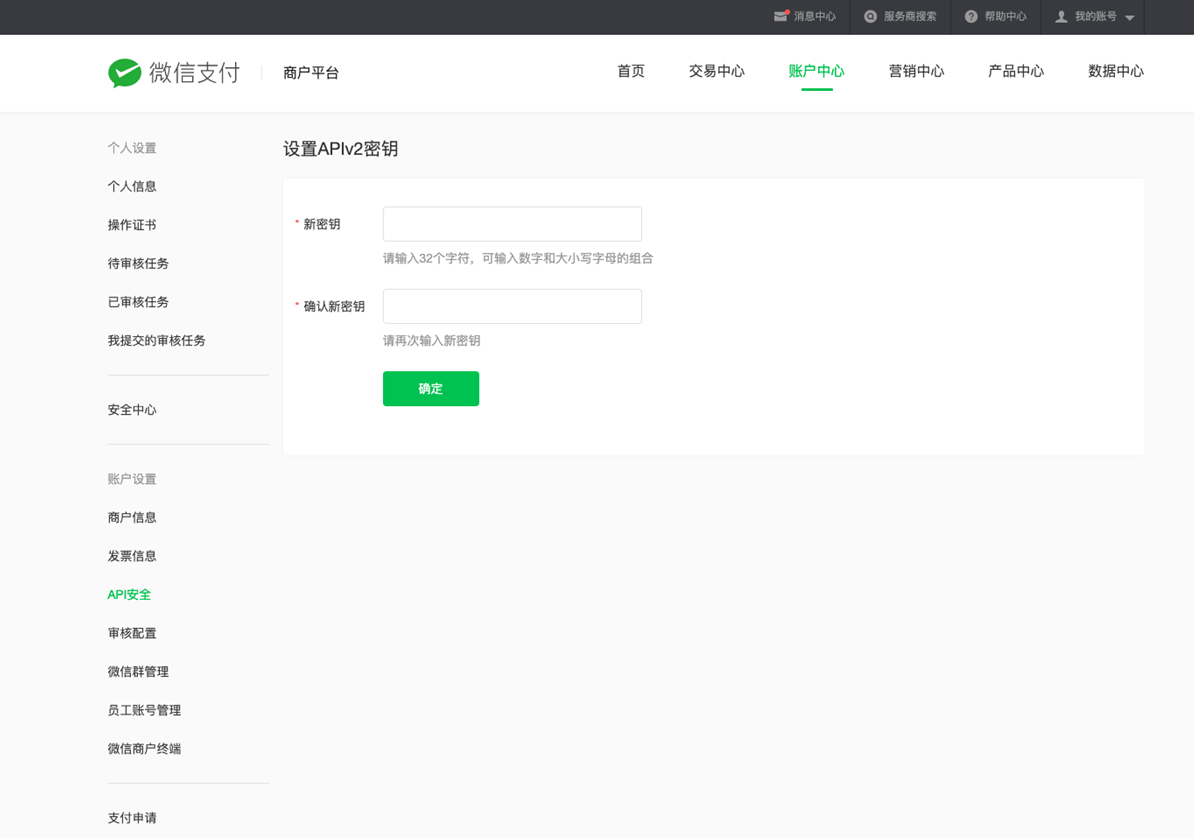The height and width of the screenshot is (838, 1194).
Task: Open 消息中心 in the top bar
Action: (x=814, y=17)
